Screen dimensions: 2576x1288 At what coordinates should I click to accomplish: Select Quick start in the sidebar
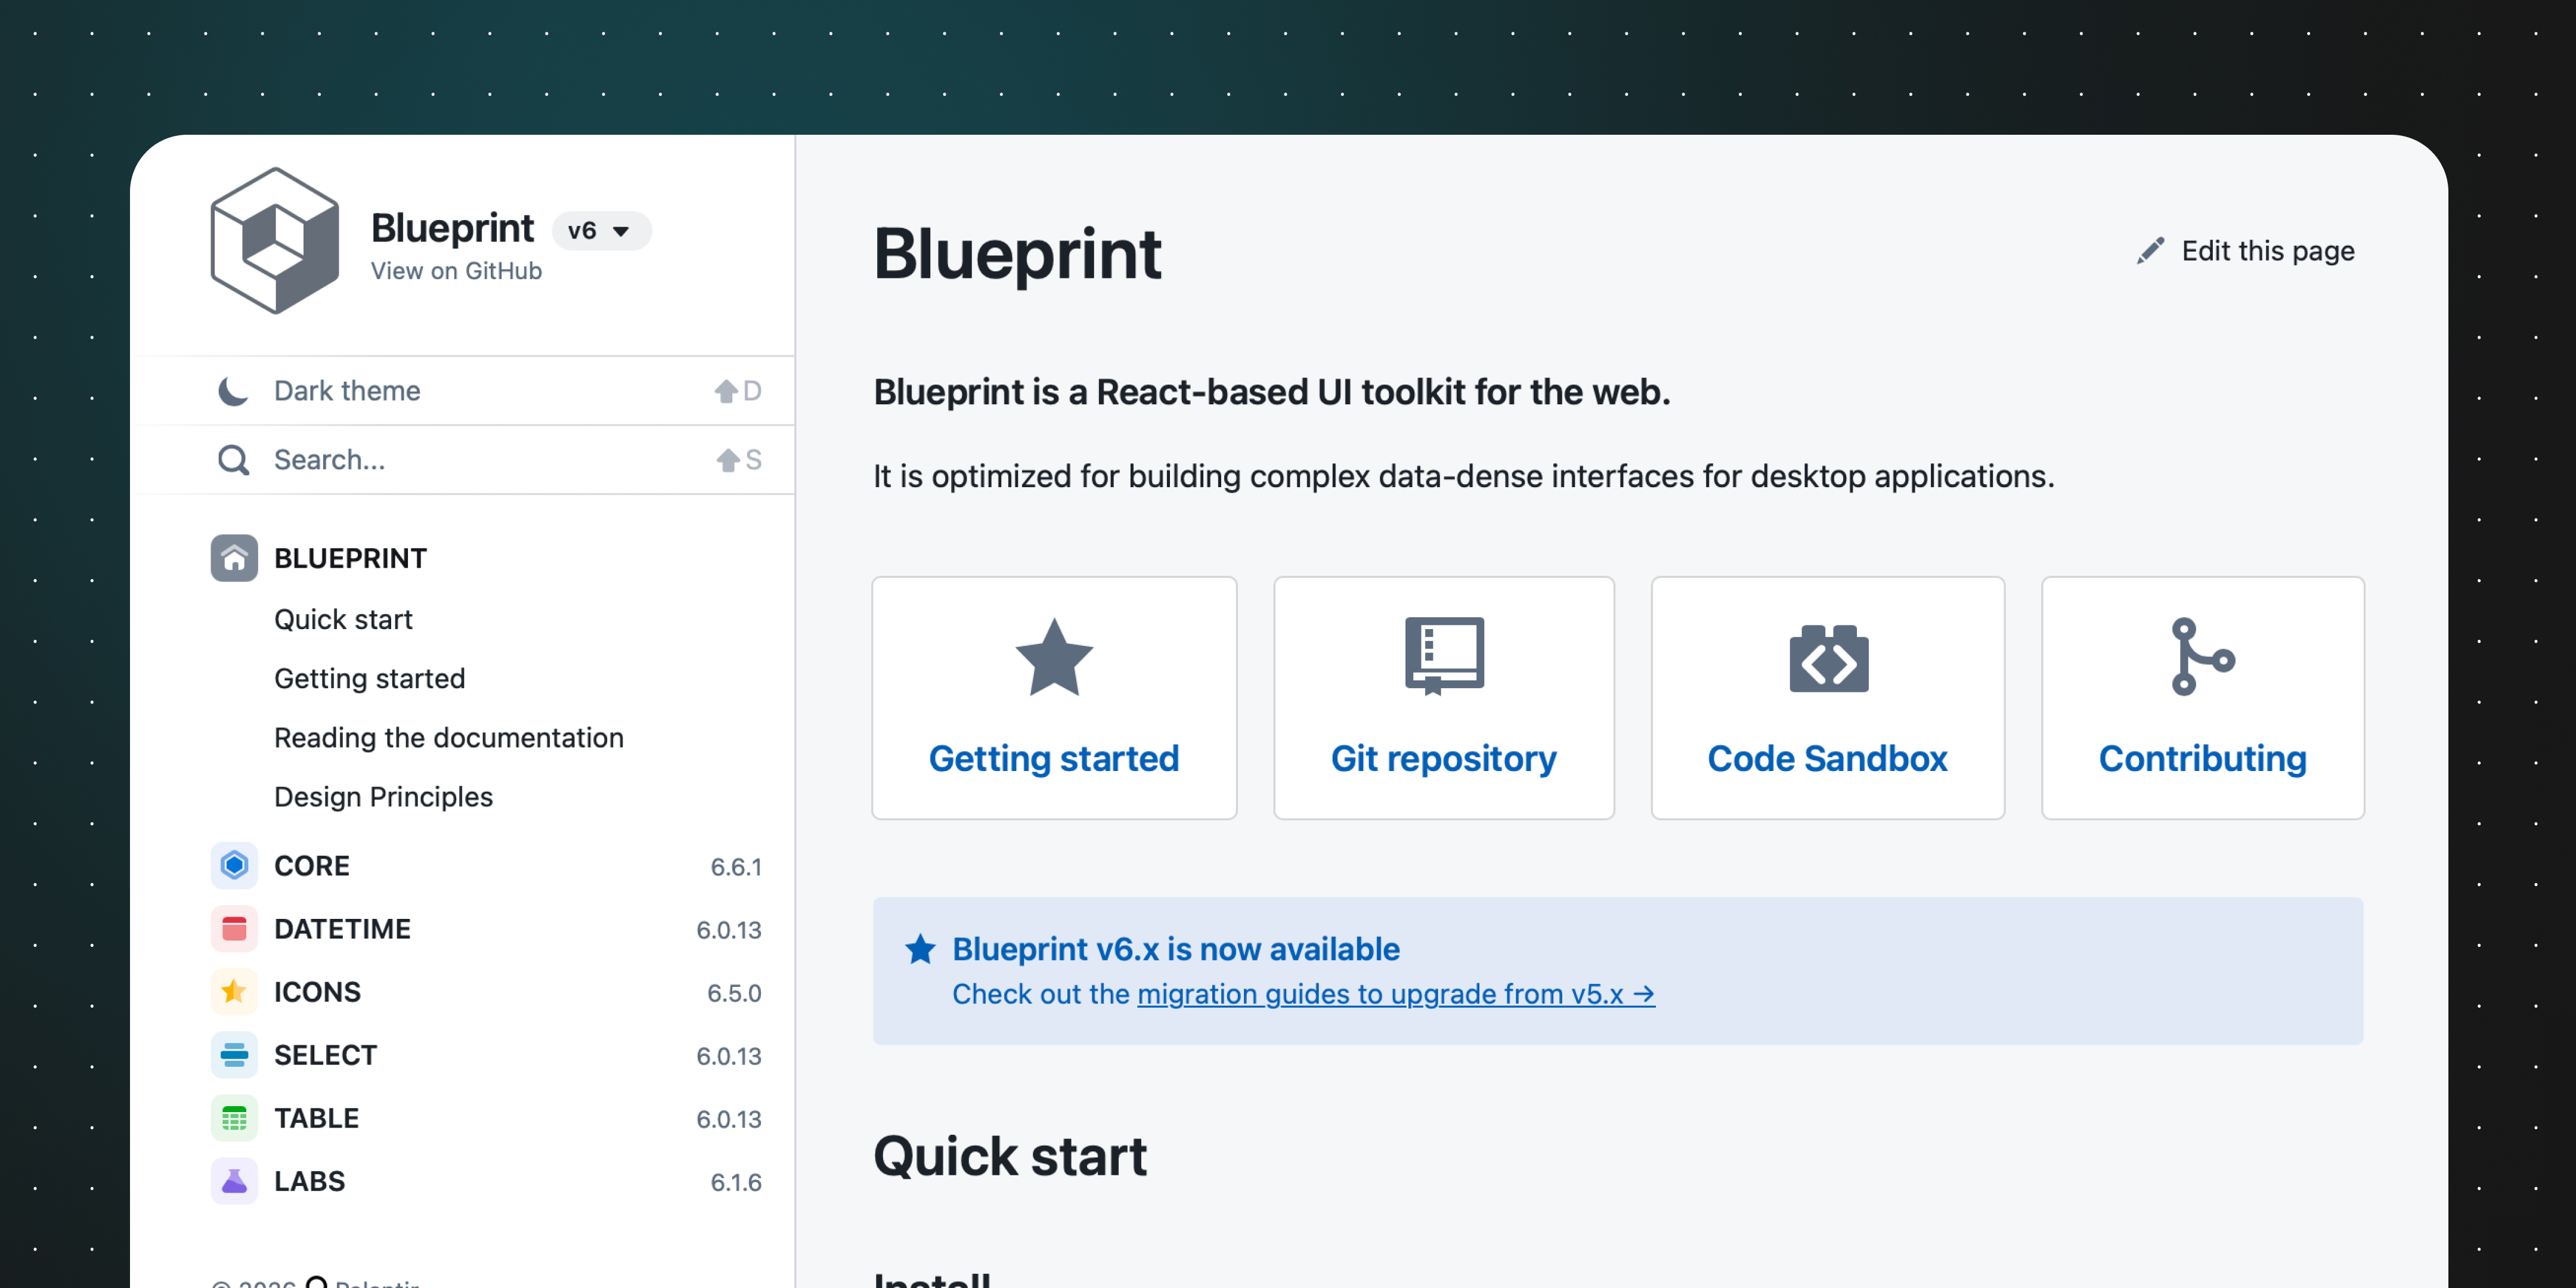tap(343, 618)
